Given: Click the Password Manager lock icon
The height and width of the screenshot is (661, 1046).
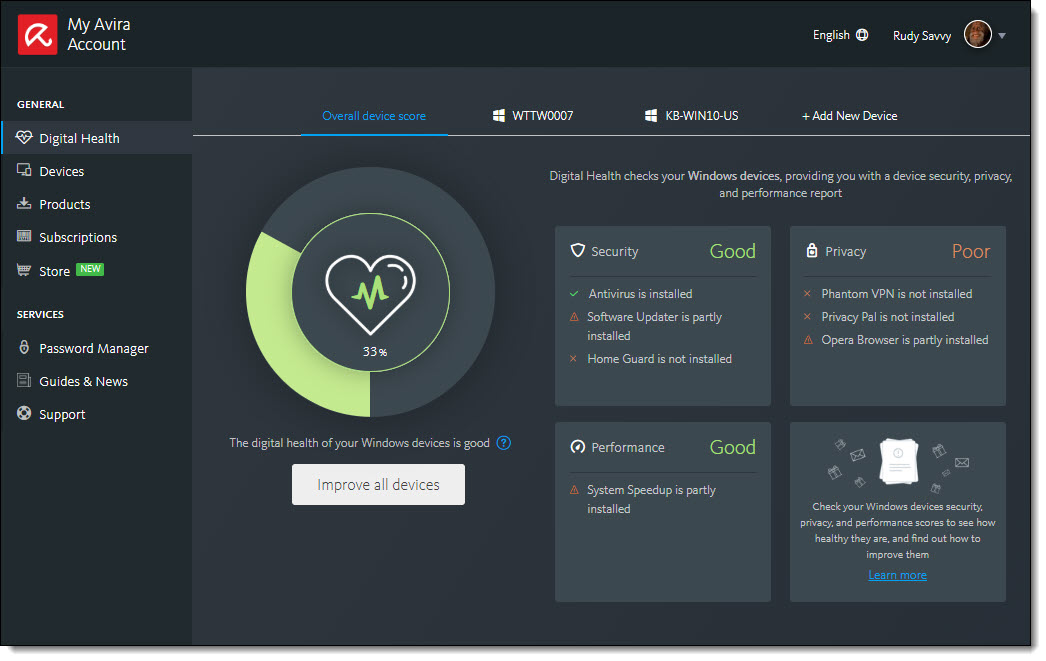Looking at the screenshot, I should click(x=24, y=347).
